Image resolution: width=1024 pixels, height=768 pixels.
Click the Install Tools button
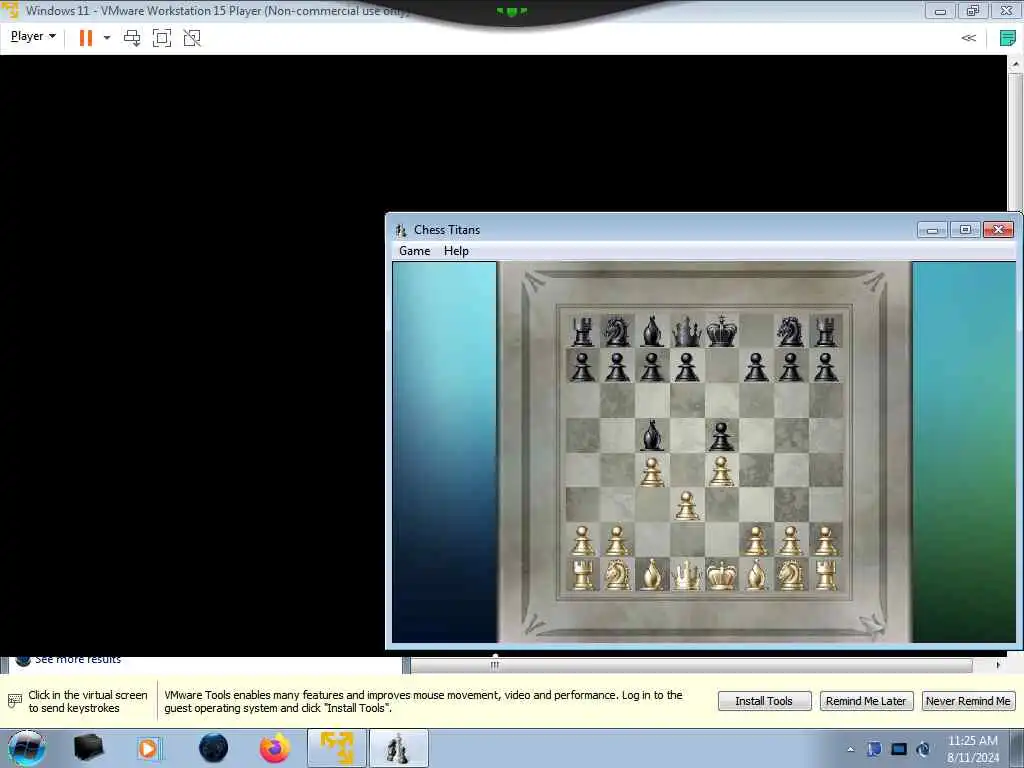coord(764,701)
